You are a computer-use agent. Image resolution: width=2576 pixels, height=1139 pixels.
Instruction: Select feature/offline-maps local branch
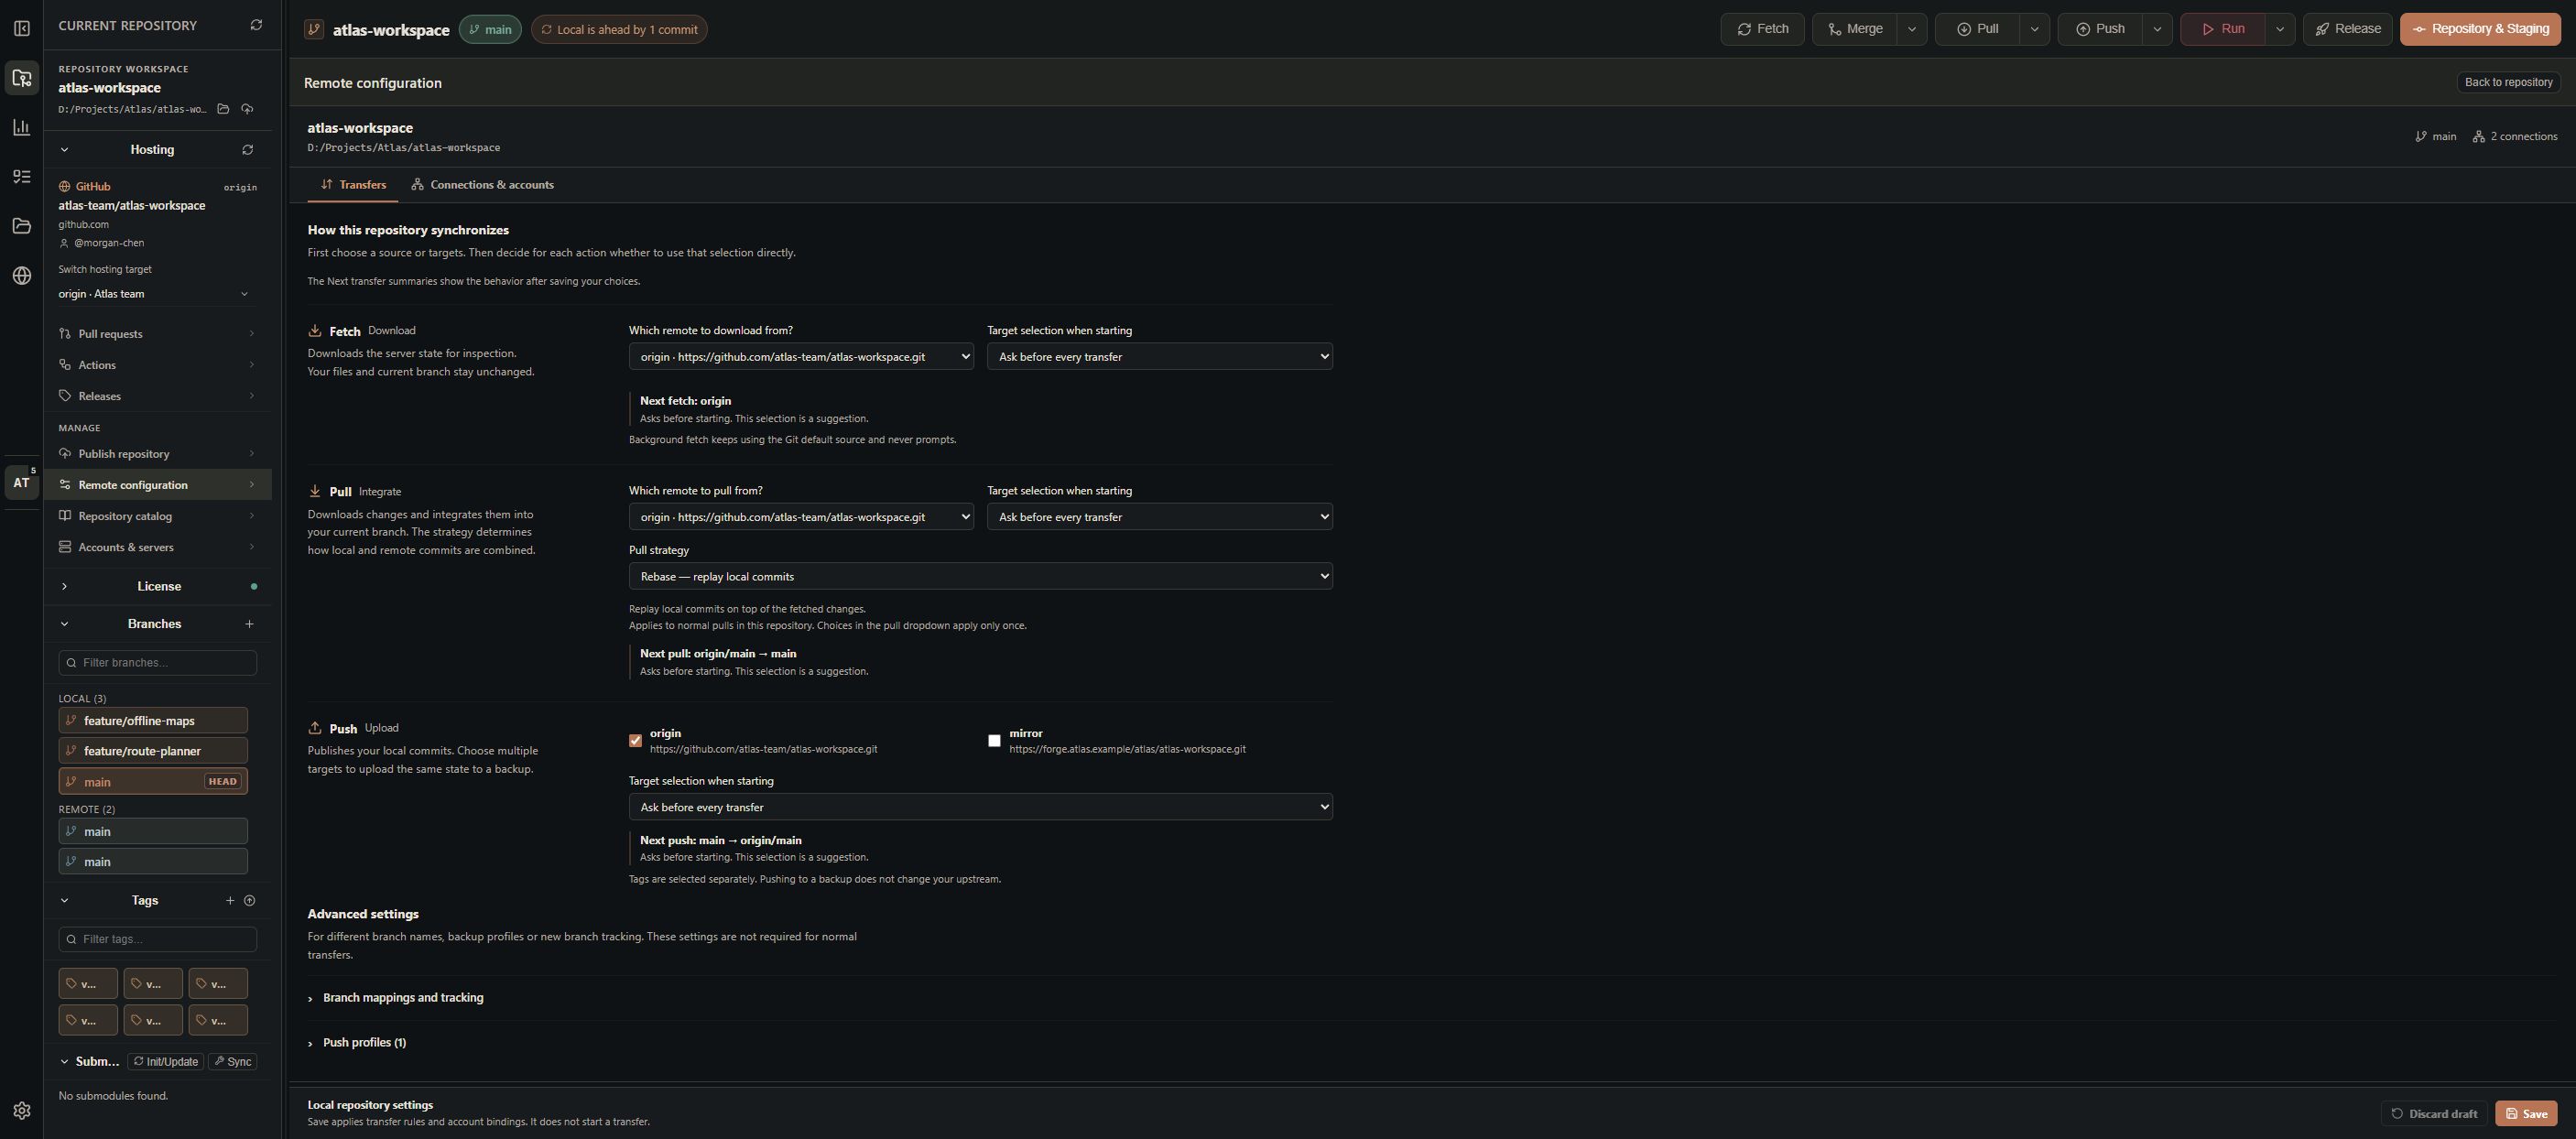[153, 721]
